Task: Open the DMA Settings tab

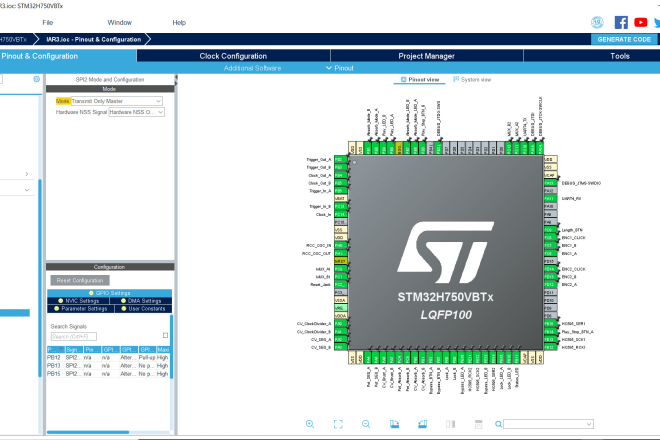Action: click(141, 301)
